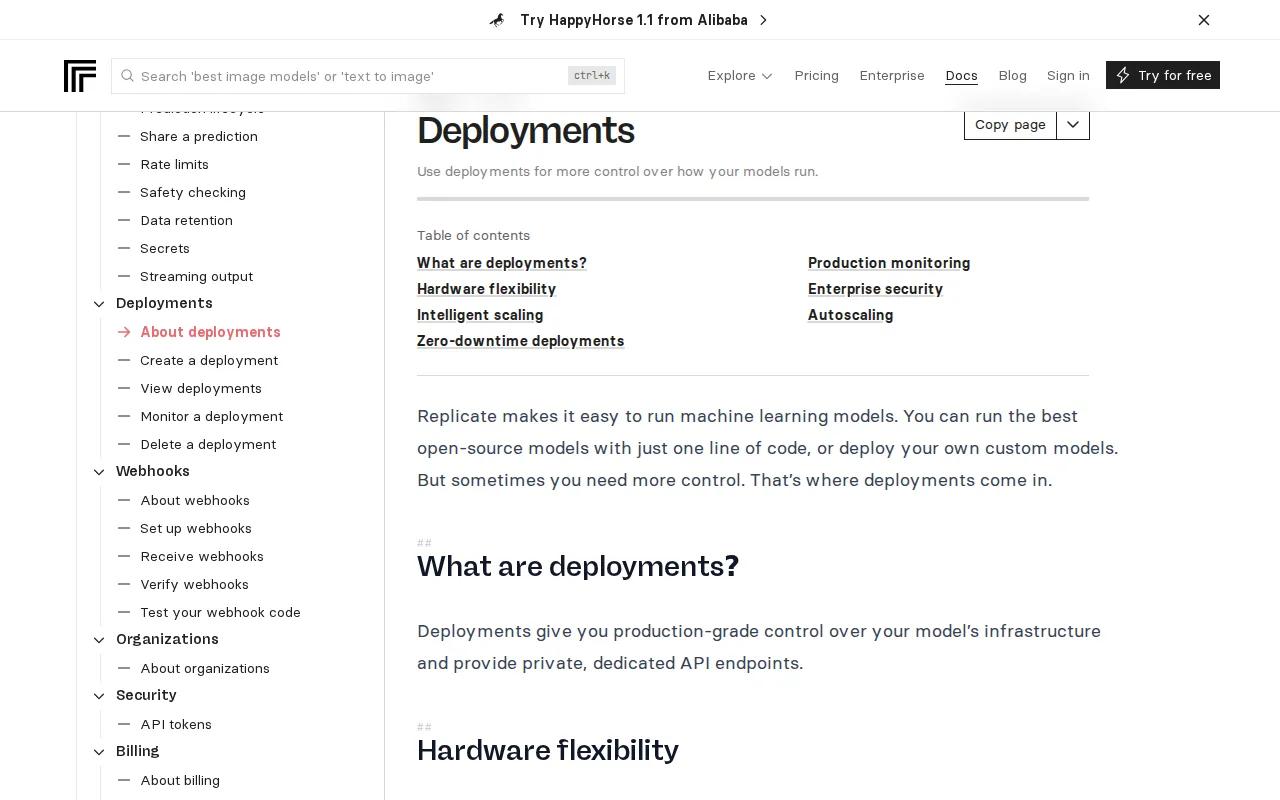Jump to Zero-downtime deployments section
1280x800 pixels.
(520, 341)
